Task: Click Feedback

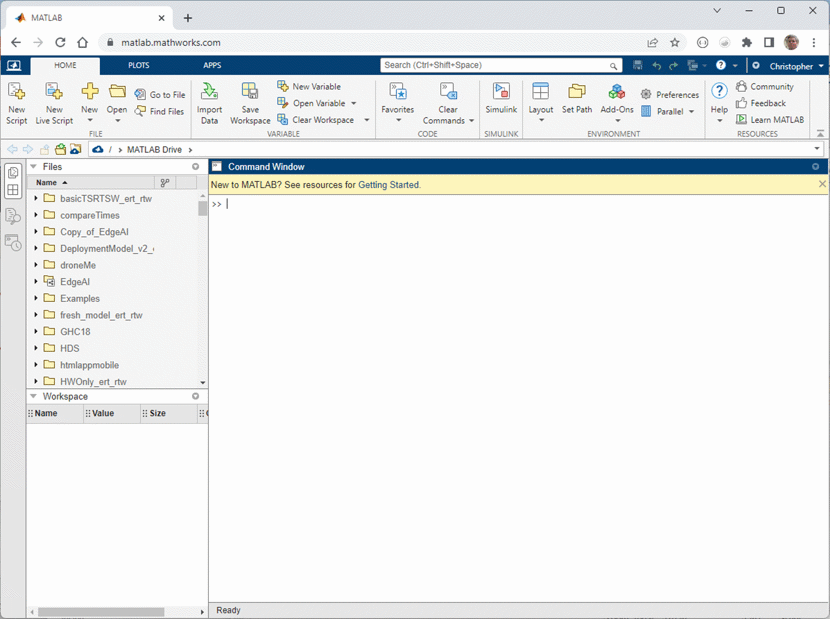Action: (x=761, y=103)
